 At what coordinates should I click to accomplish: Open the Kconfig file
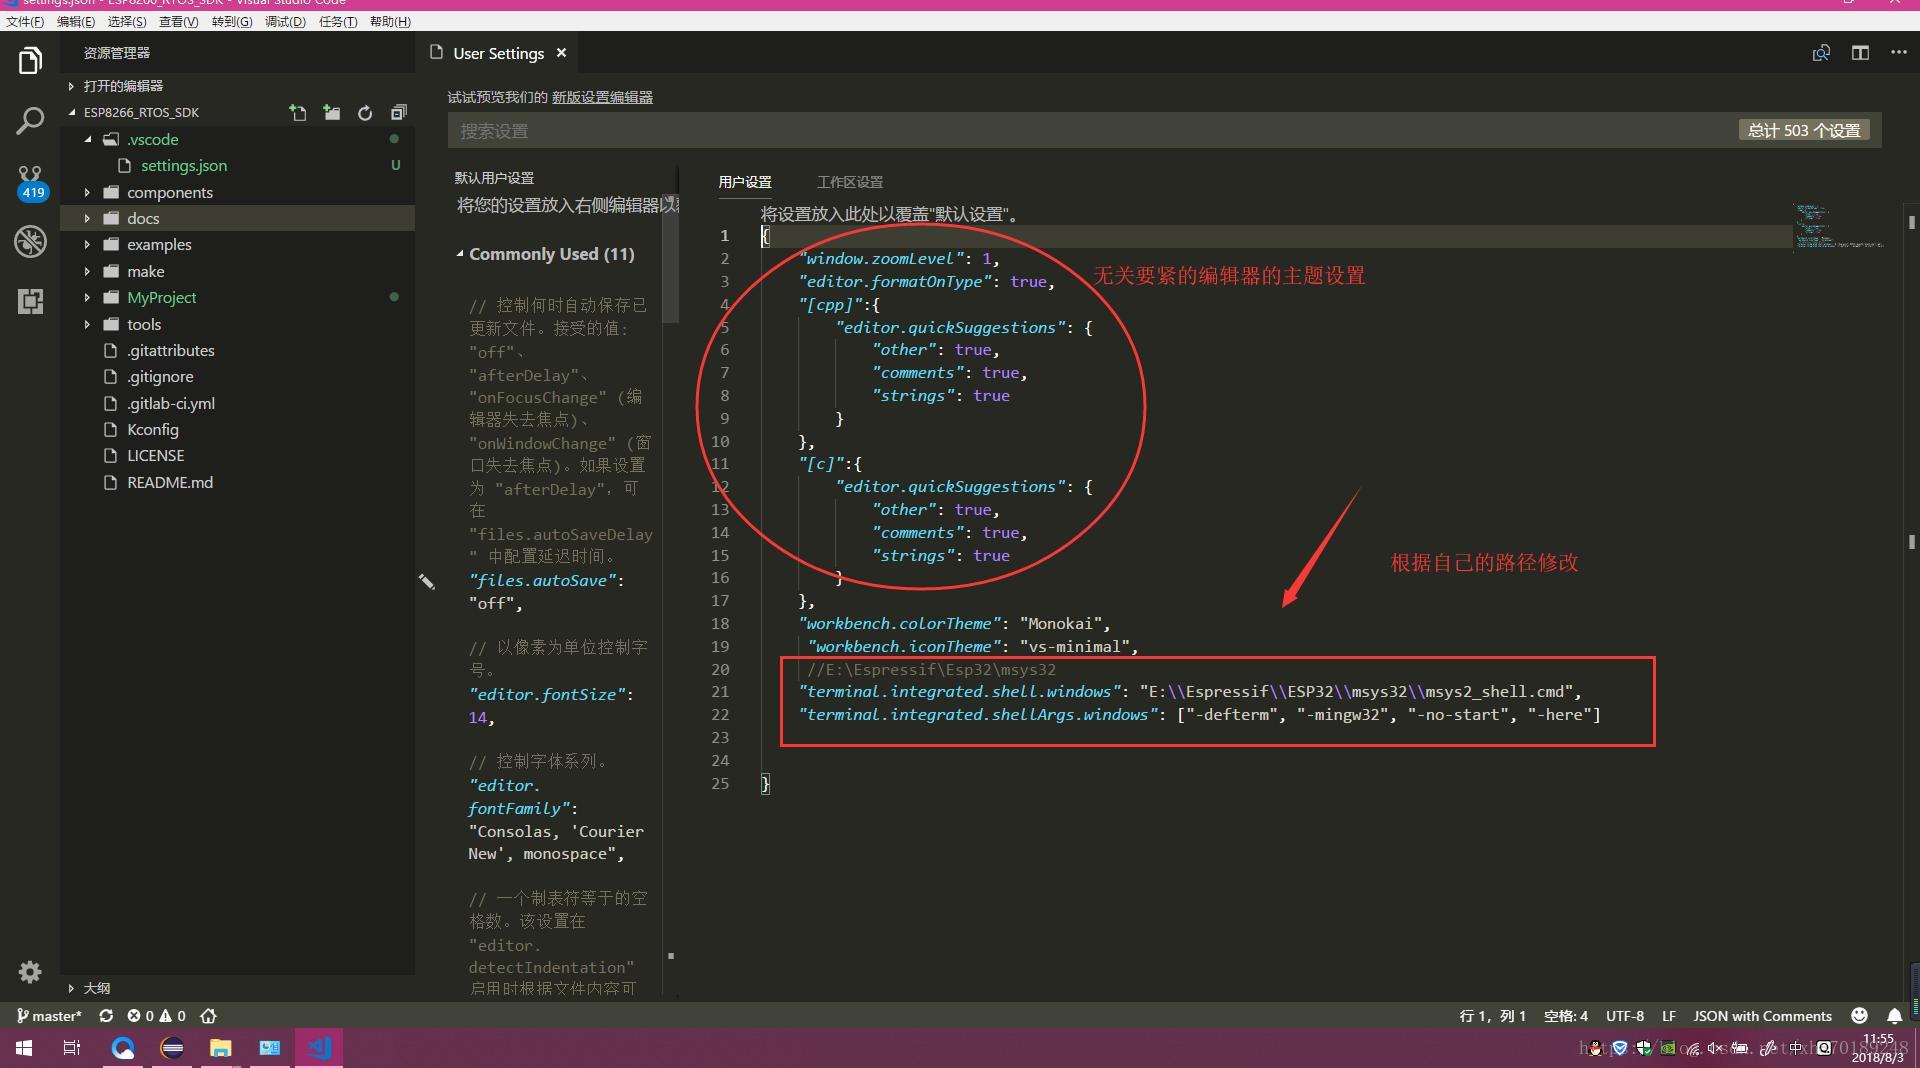[152, 429]
